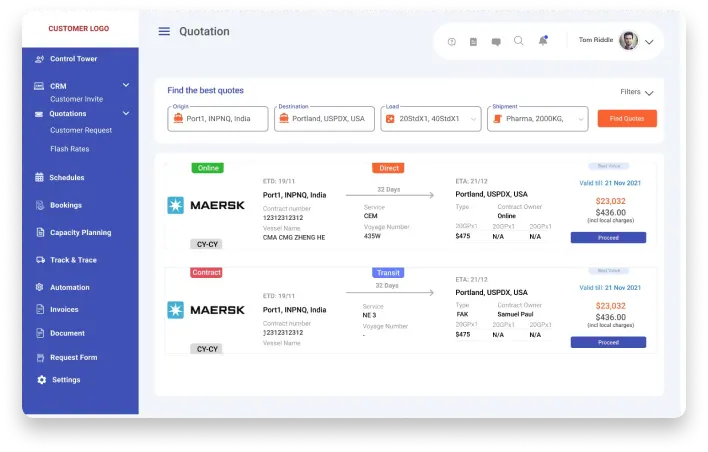Click the red Contract tag

click(206, 272)
